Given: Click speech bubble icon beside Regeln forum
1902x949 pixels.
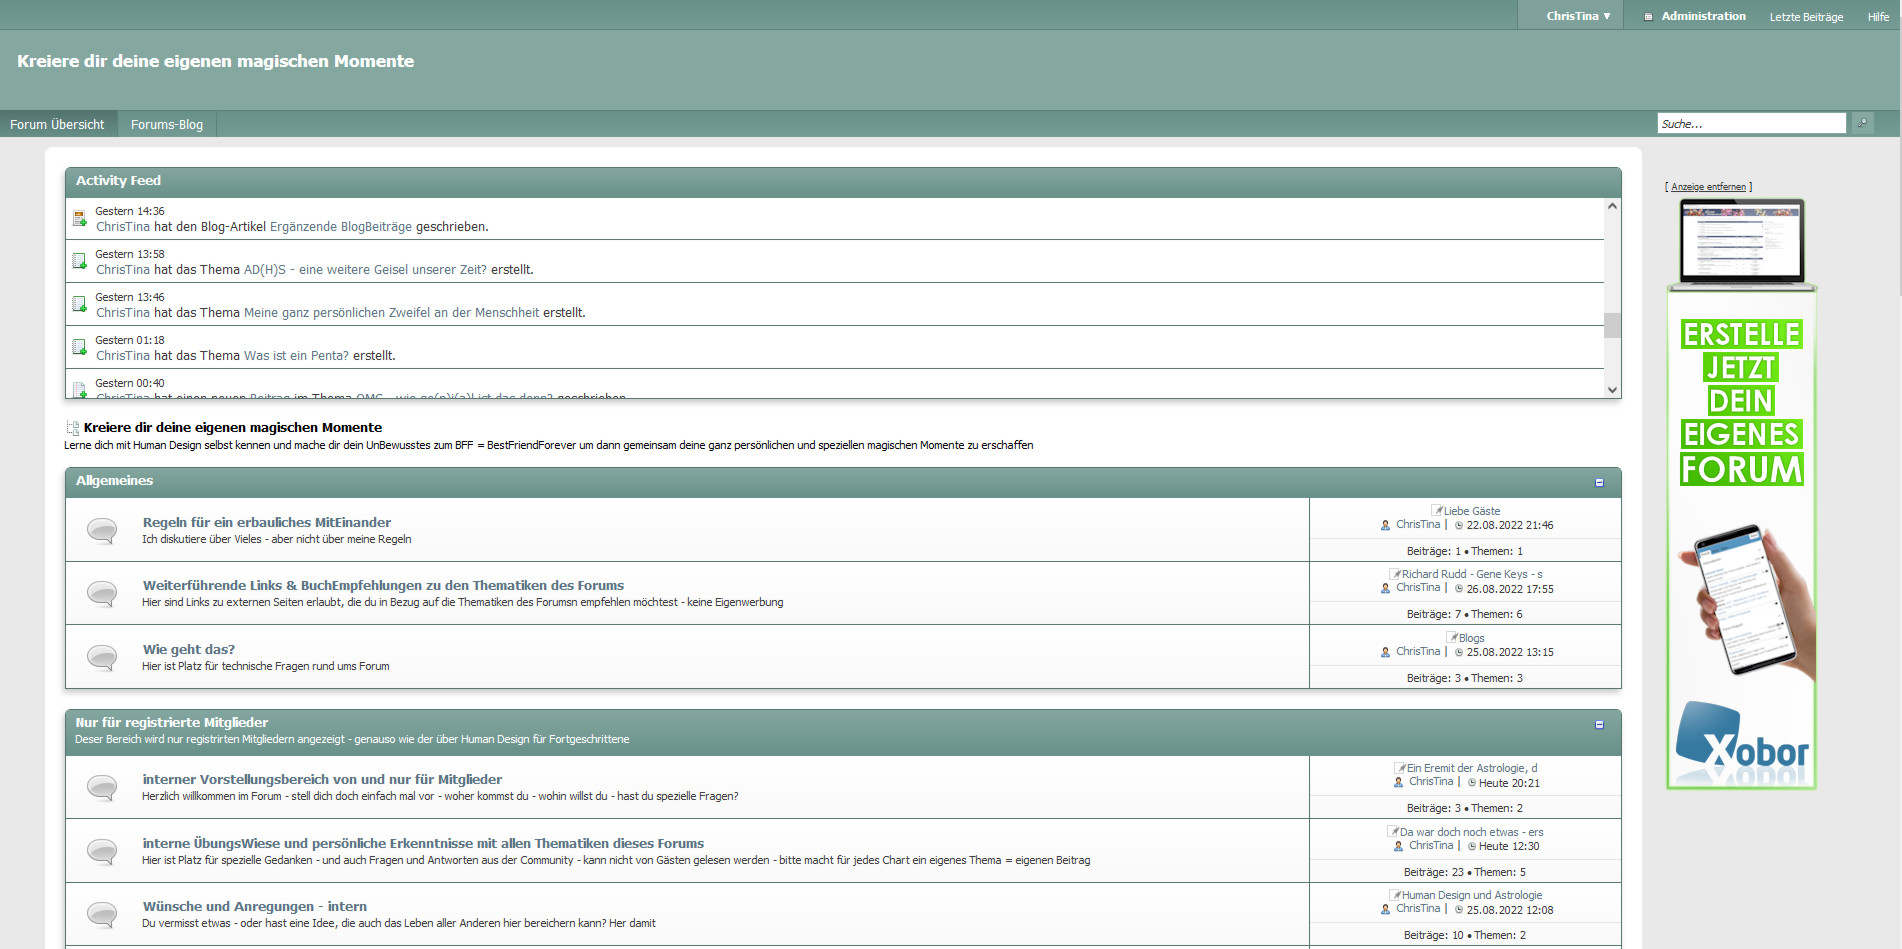Looking at the screenshot, I should click(102, 530).
